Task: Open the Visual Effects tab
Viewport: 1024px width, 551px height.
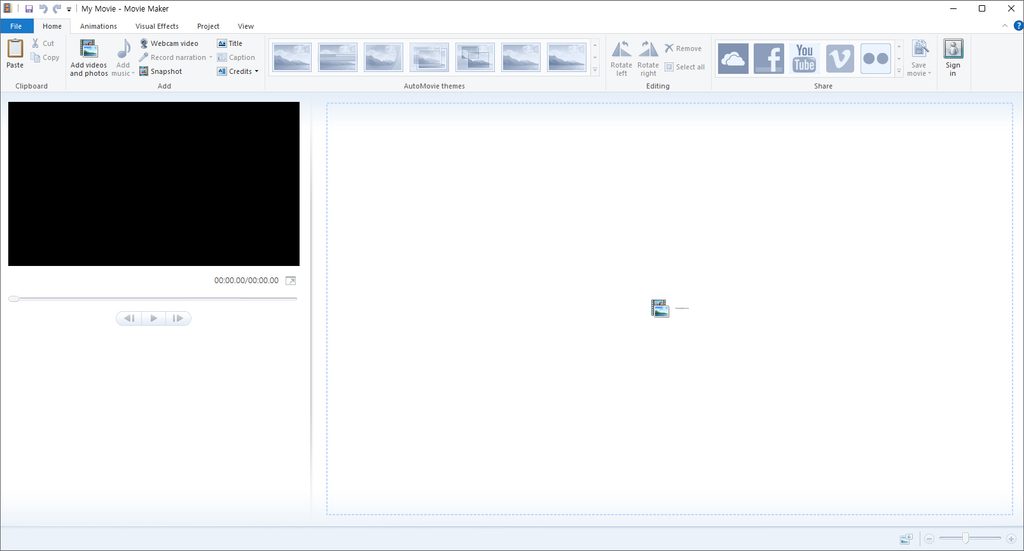Action: point(157,26)
